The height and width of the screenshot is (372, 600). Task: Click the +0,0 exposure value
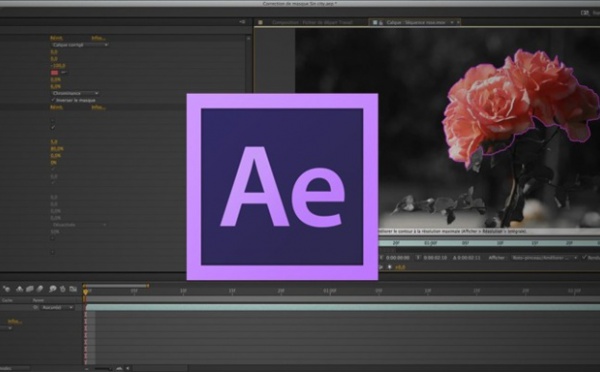pos(399,267)
